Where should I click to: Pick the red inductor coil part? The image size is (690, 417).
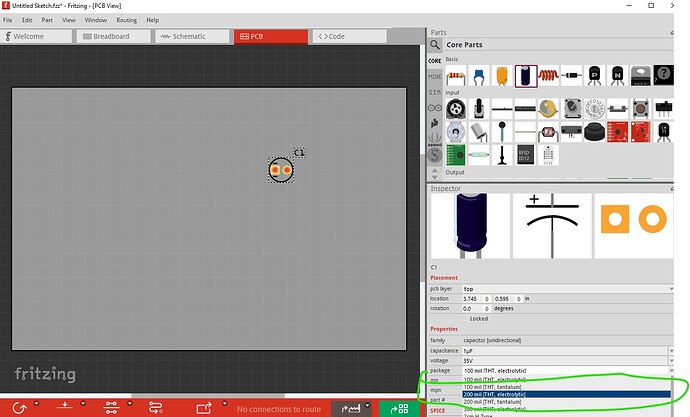pos(548,77)
